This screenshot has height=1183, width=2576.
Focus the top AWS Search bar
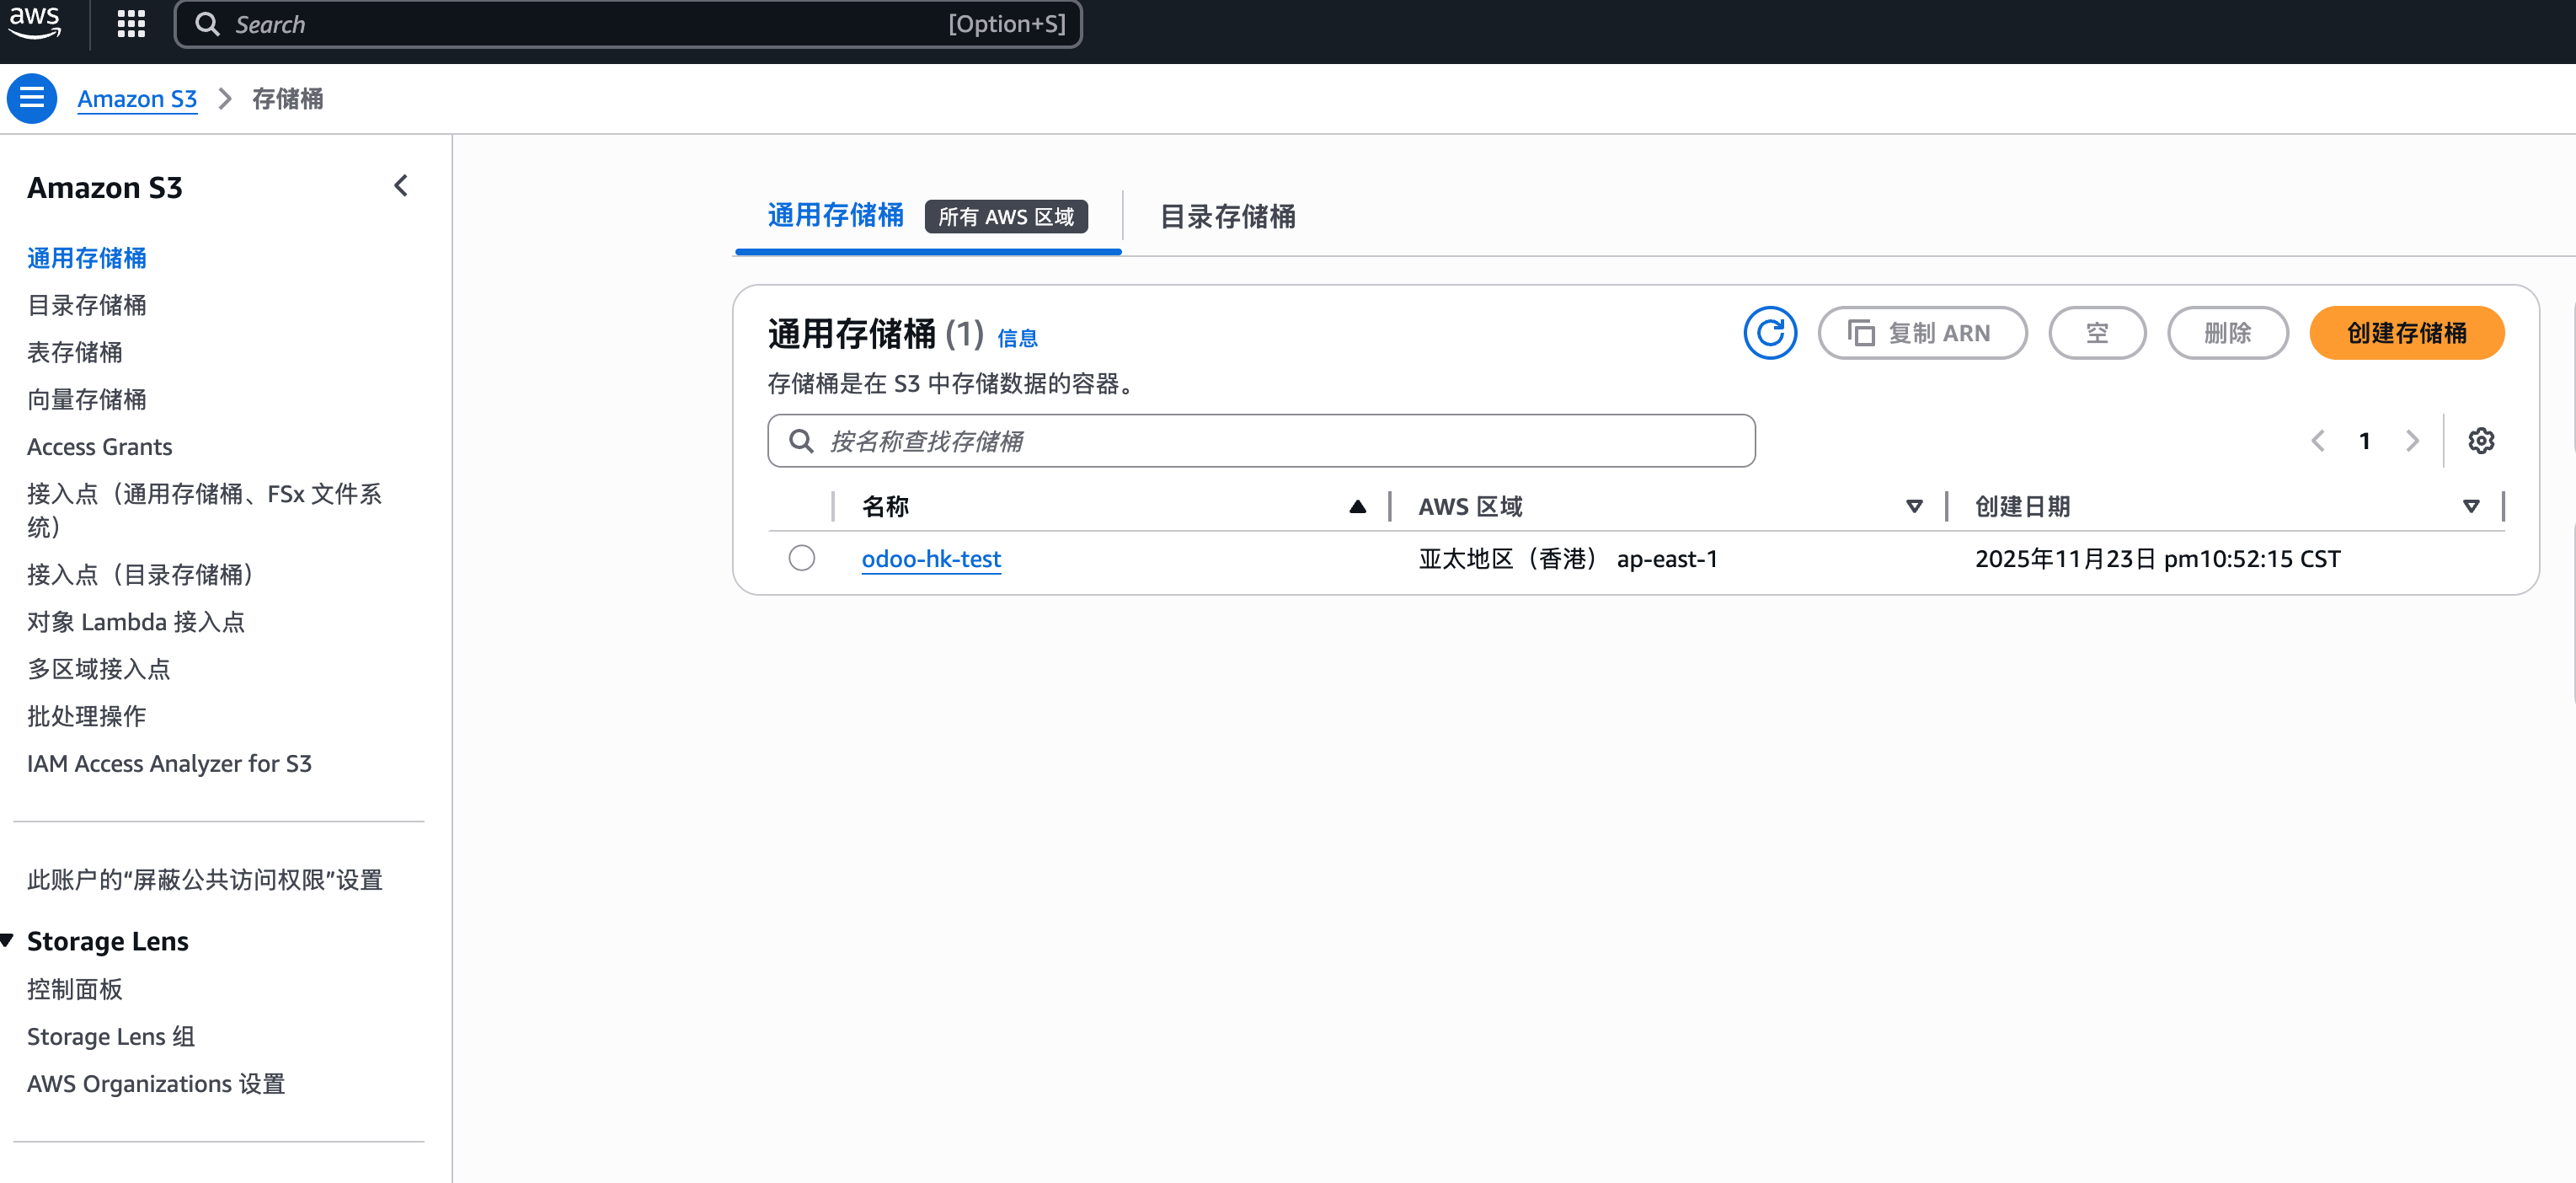coord(628,24)
